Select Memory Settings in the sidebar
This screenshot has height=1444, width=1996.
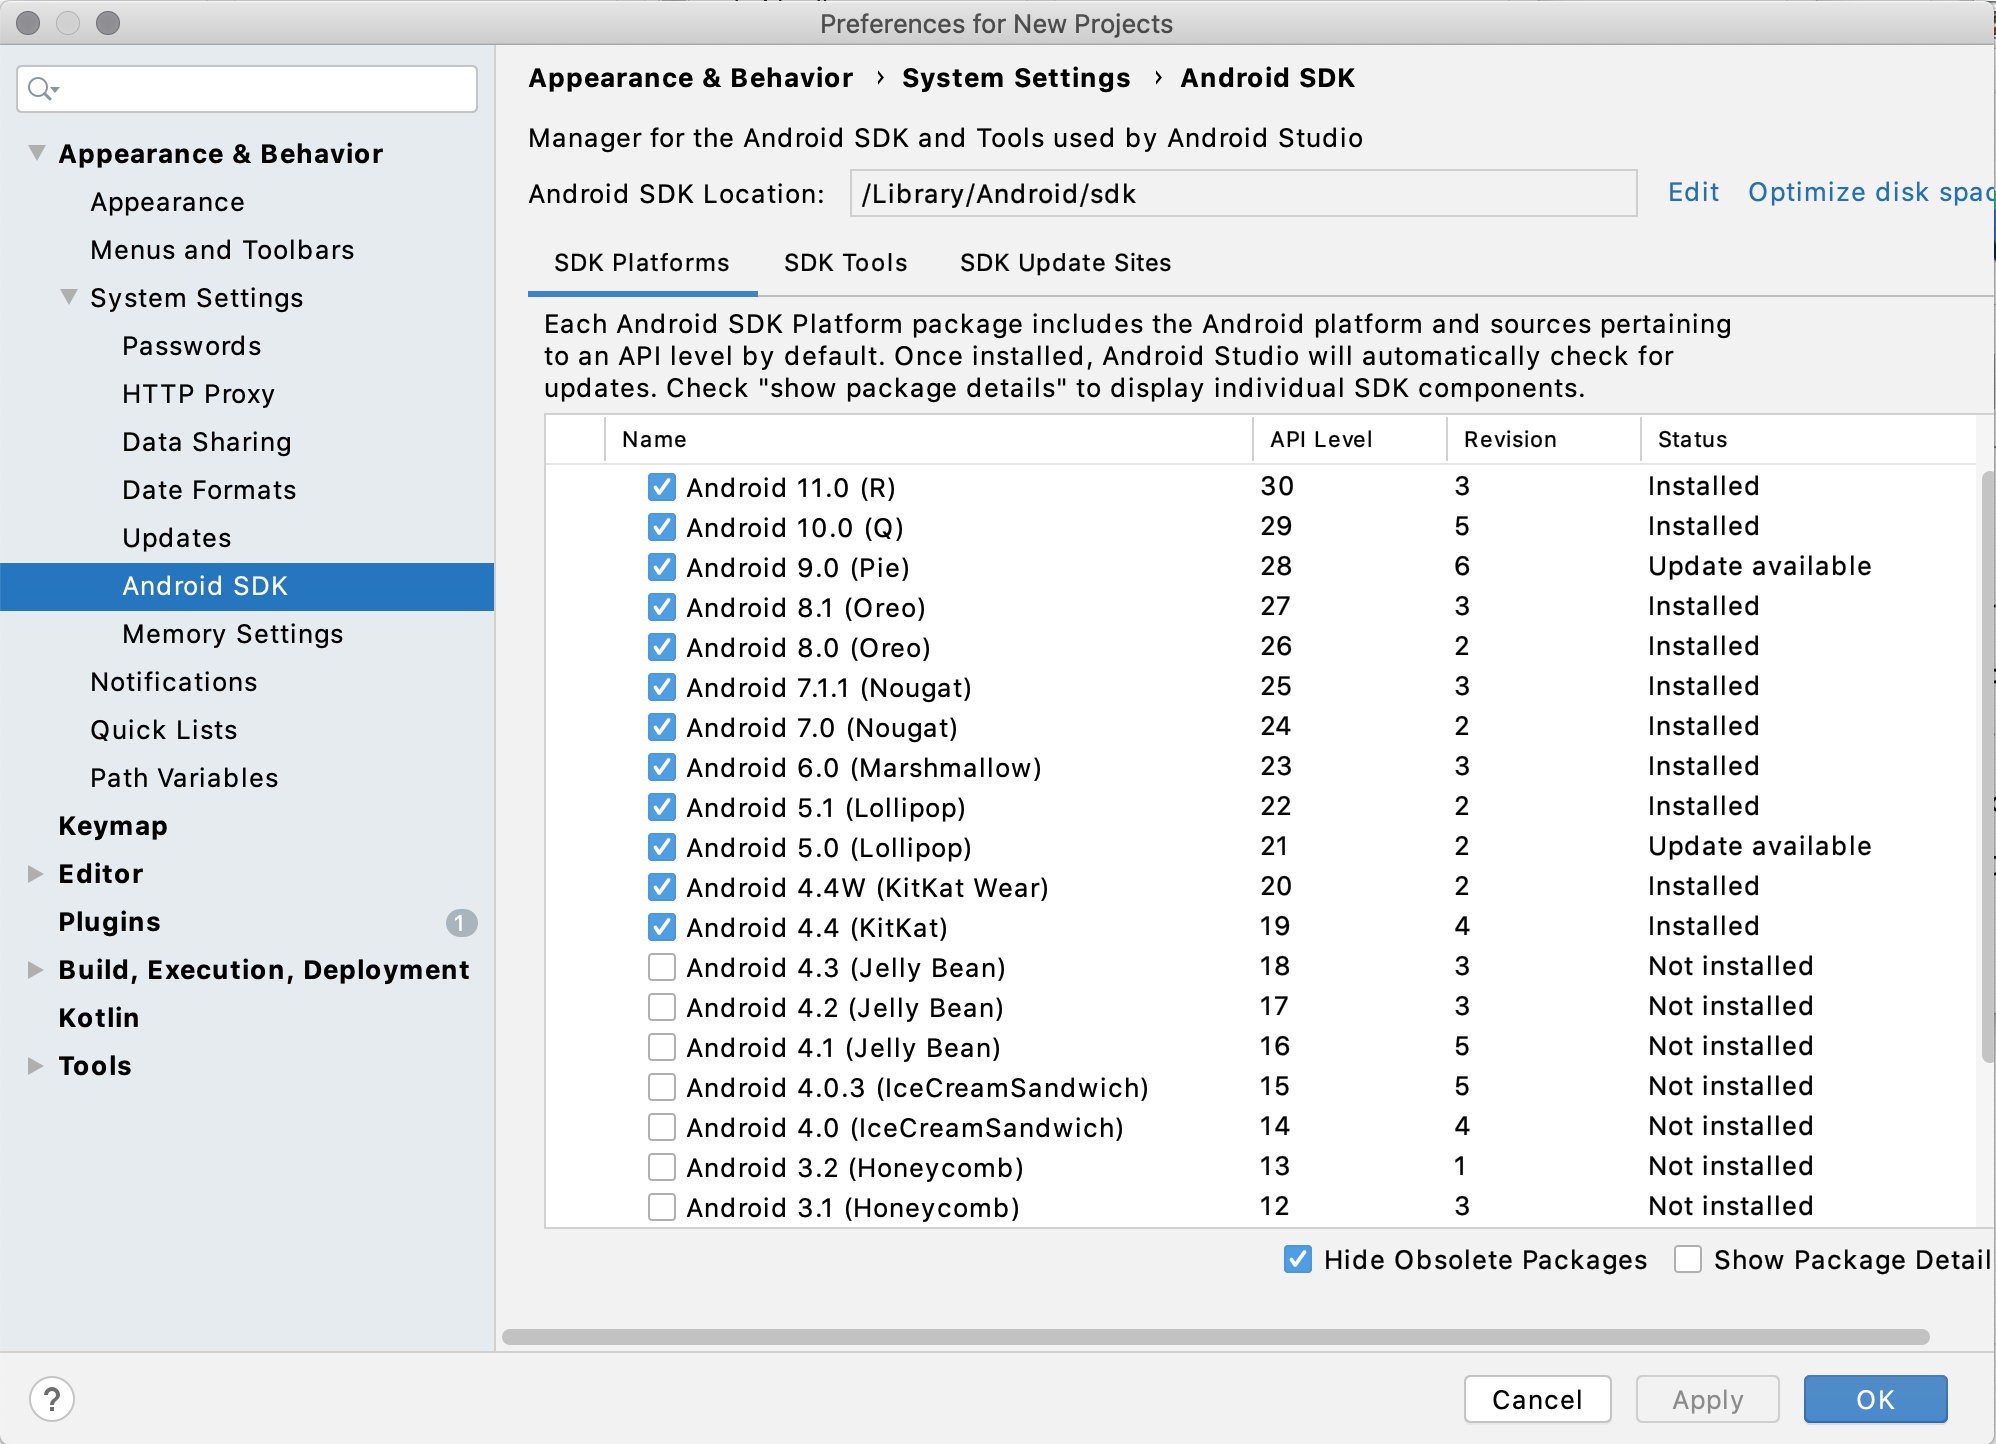(232, 634)
